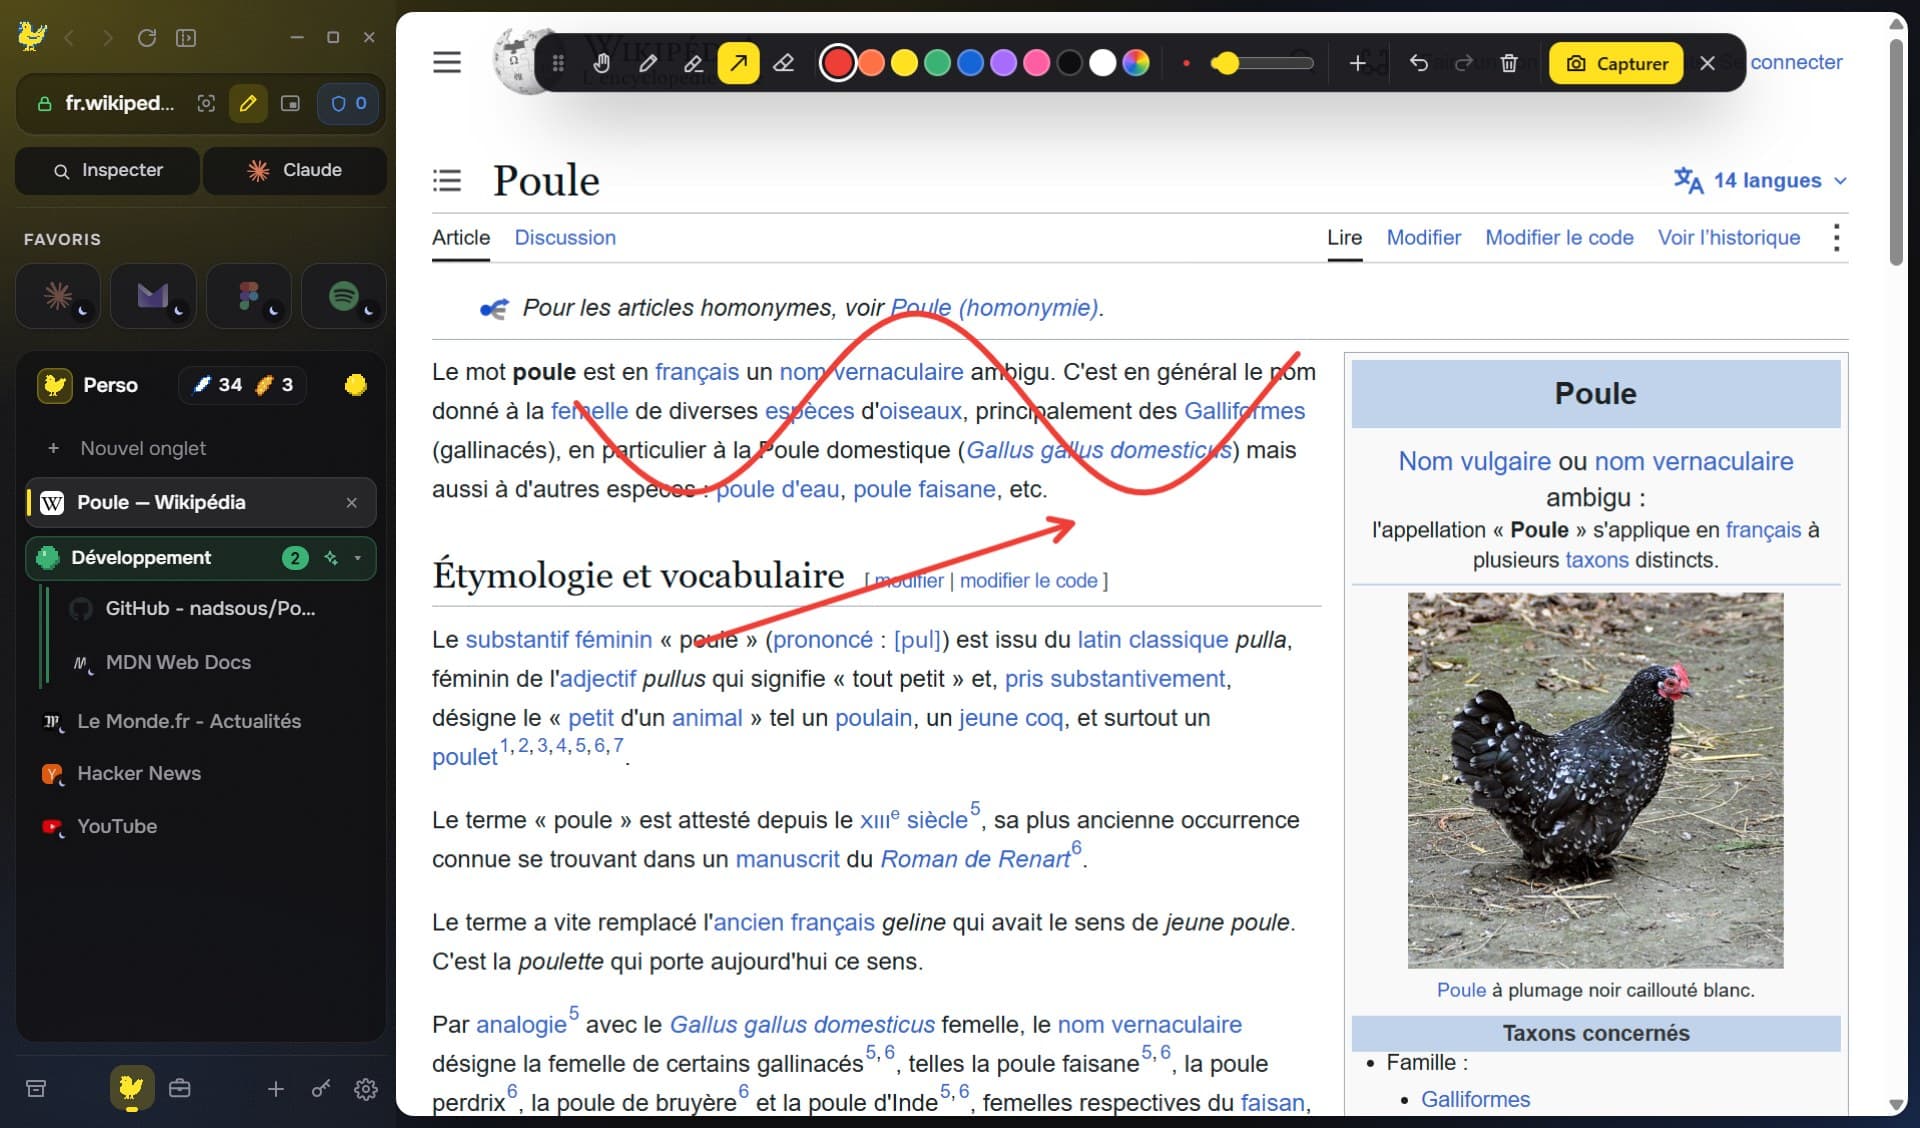Click the Capturer button
1920x1128 pixels.
1616,63
